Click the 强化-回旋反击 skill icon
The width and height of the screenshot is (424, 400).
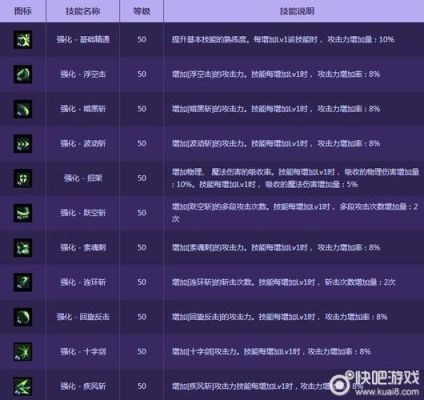coord(23,317)
